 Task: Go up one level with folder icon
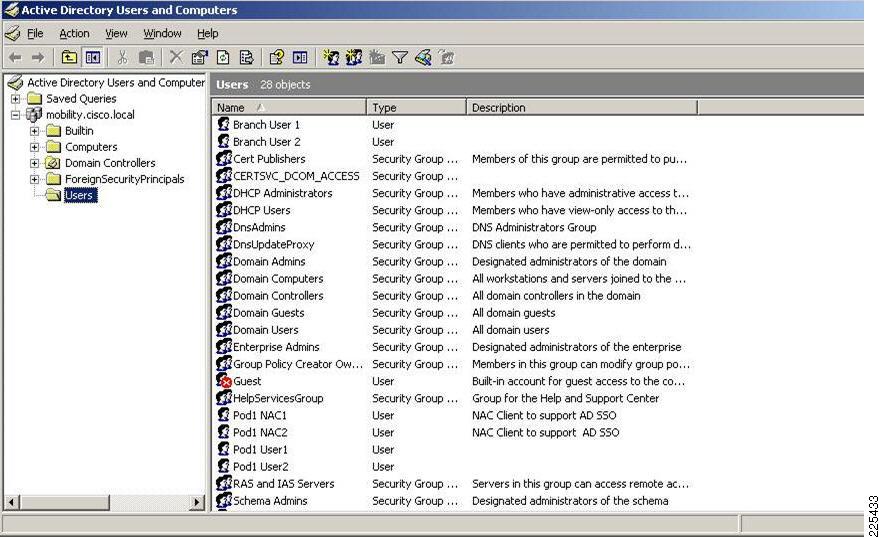[69, 57]
